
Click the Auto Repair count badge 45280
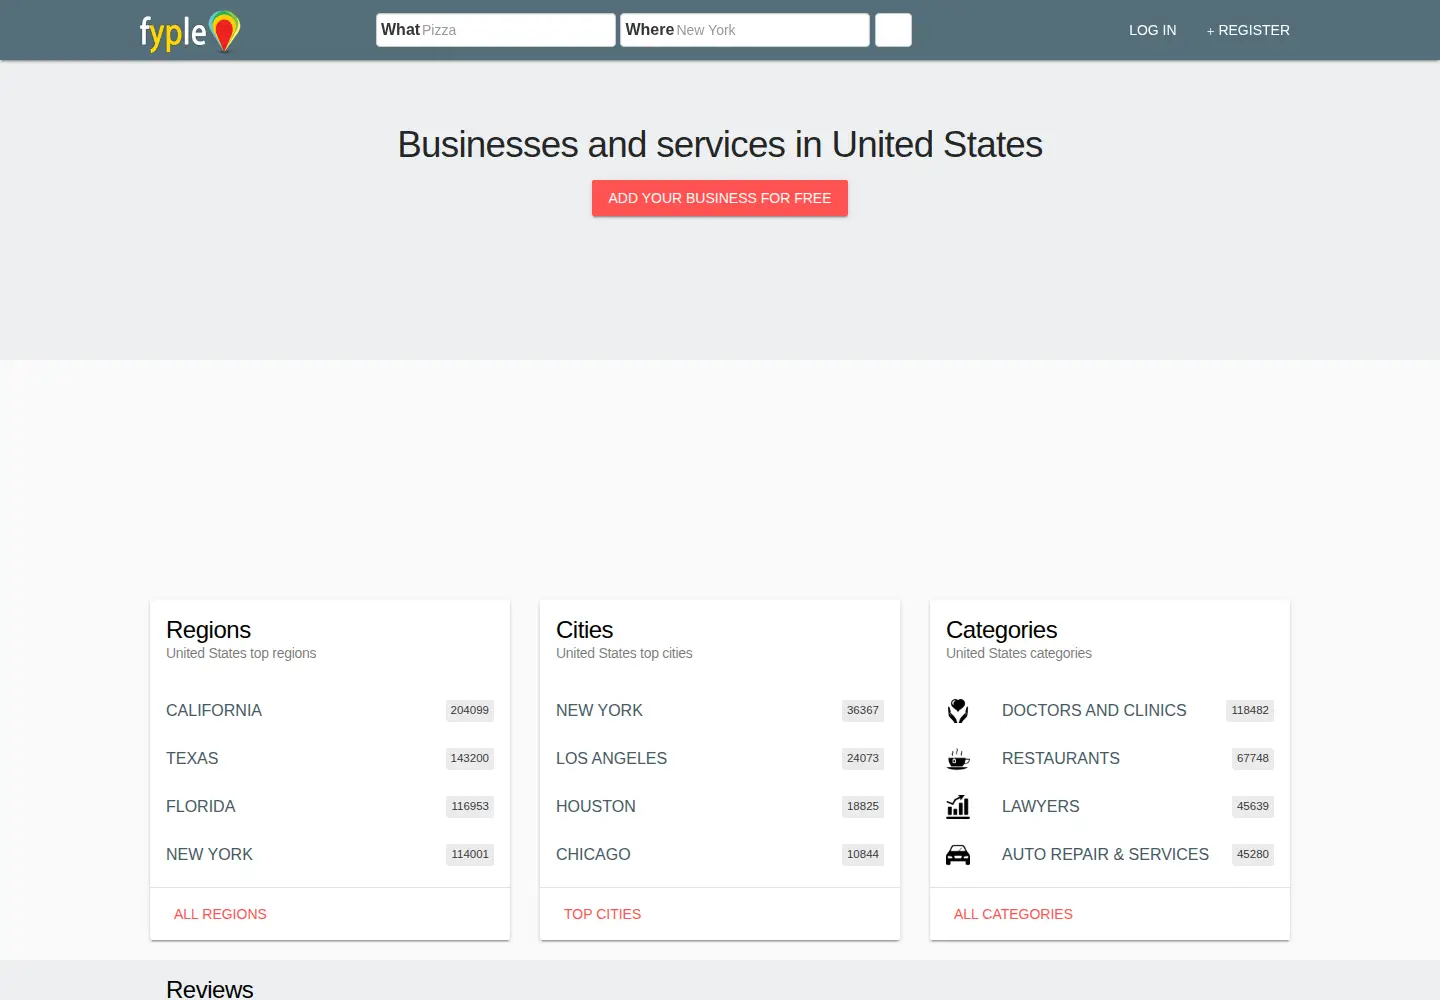[x=1253, y=854]
